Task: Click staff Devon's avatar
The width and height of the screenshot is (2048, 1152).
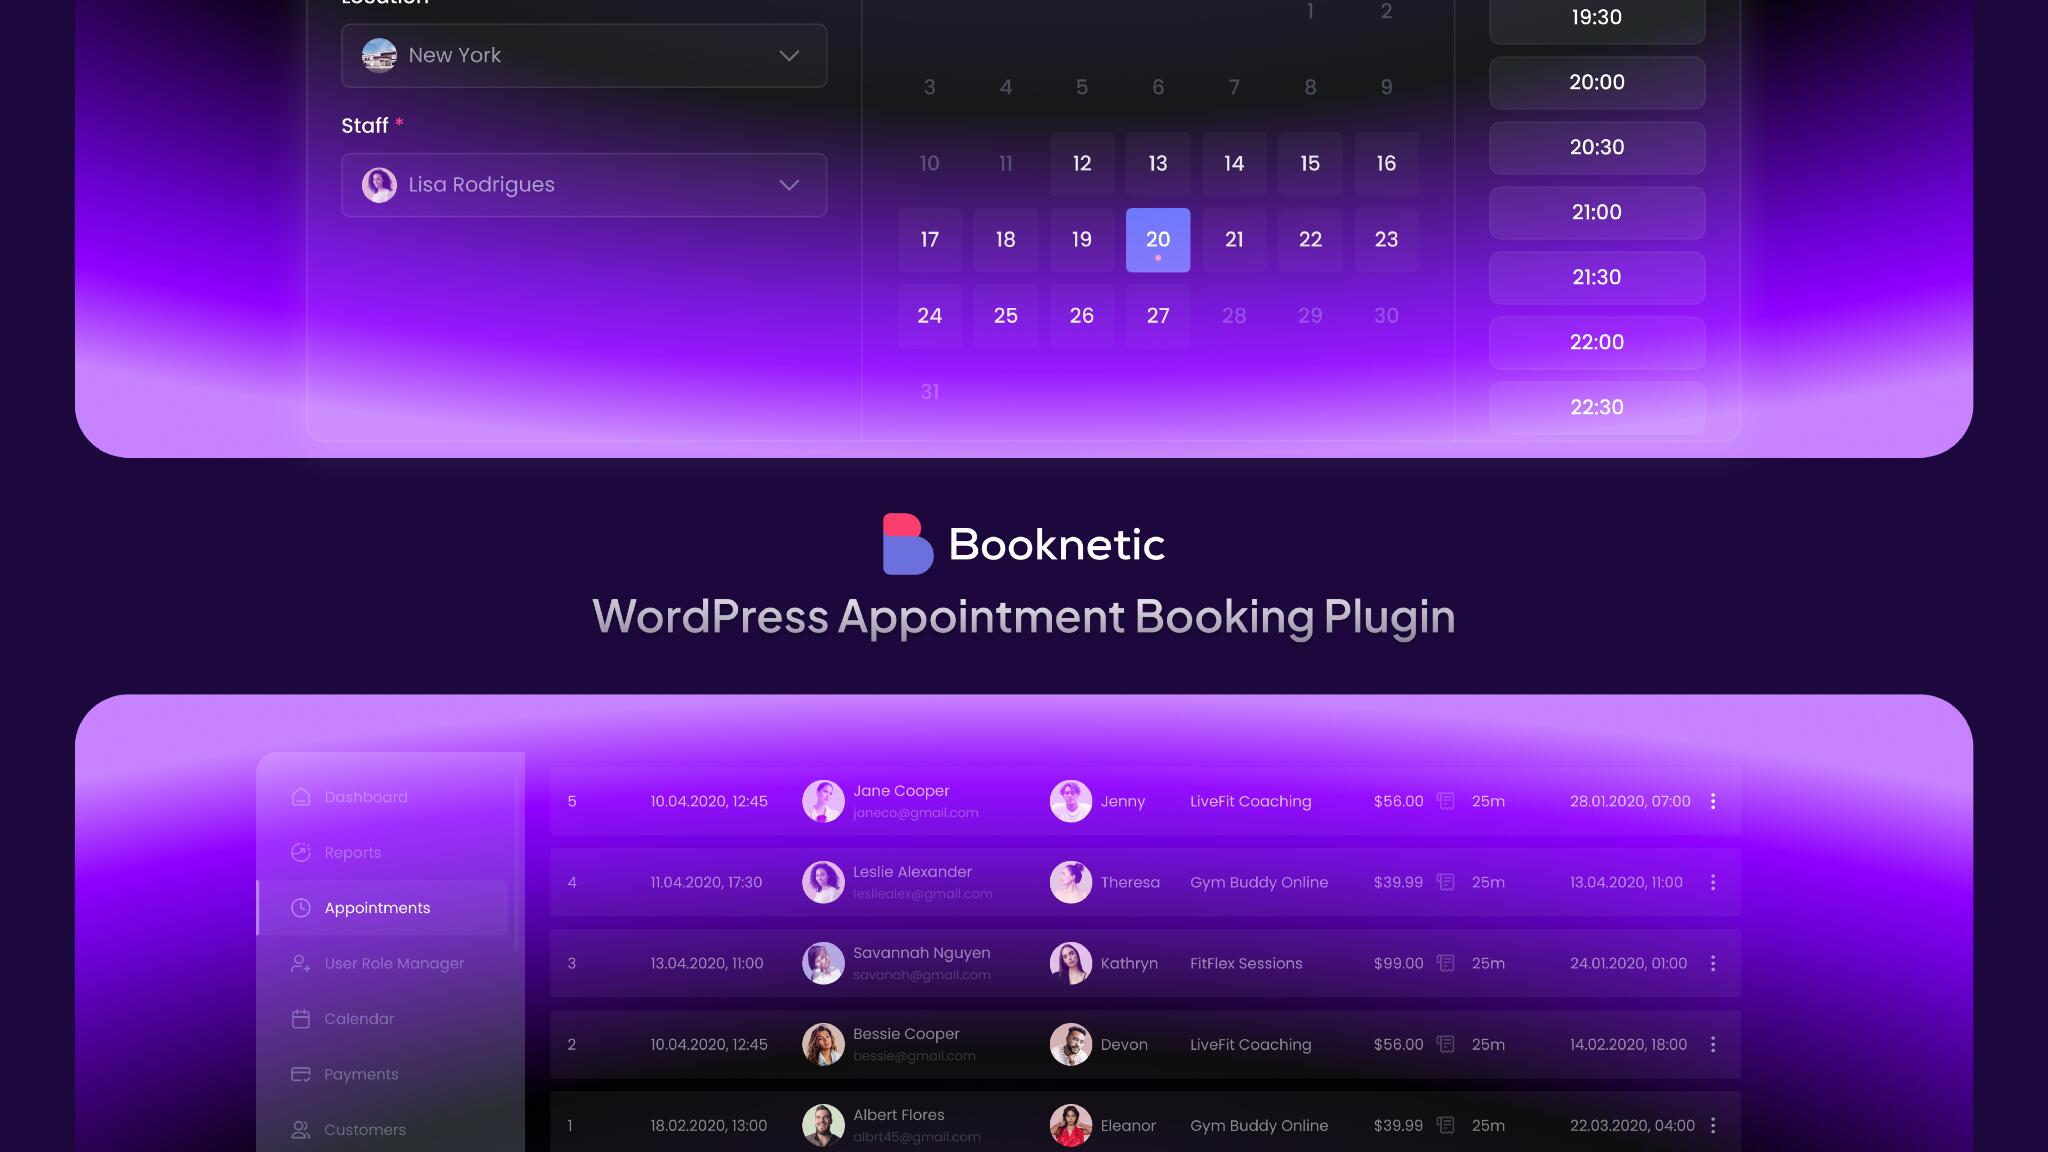Action: (1071, 1044)
